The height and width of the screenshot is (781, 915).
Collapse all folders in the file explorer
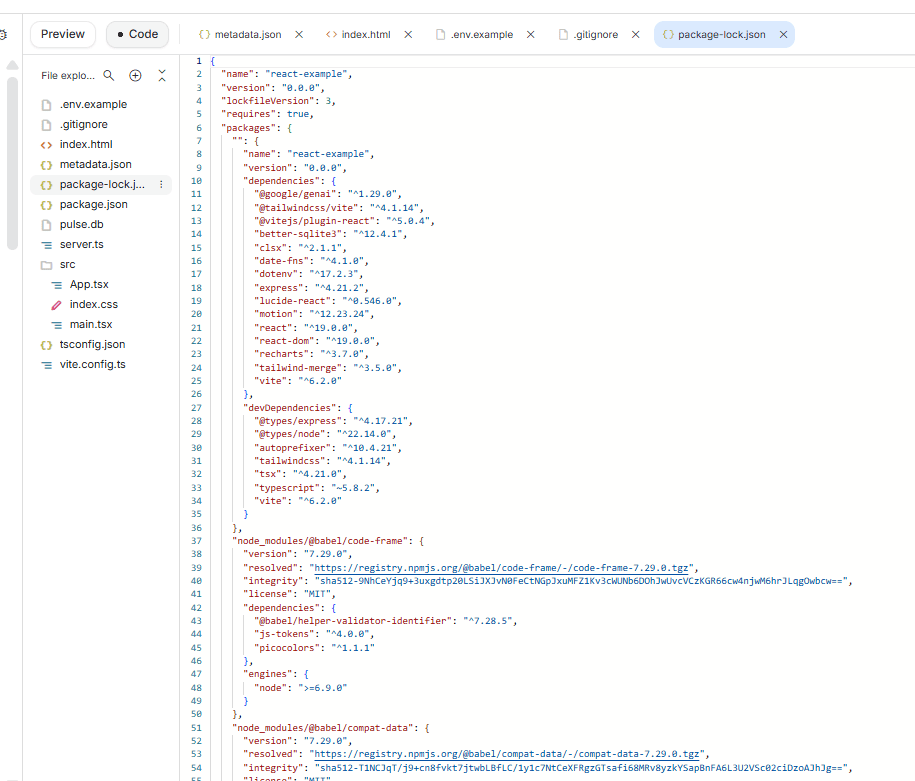pos(162,76)
